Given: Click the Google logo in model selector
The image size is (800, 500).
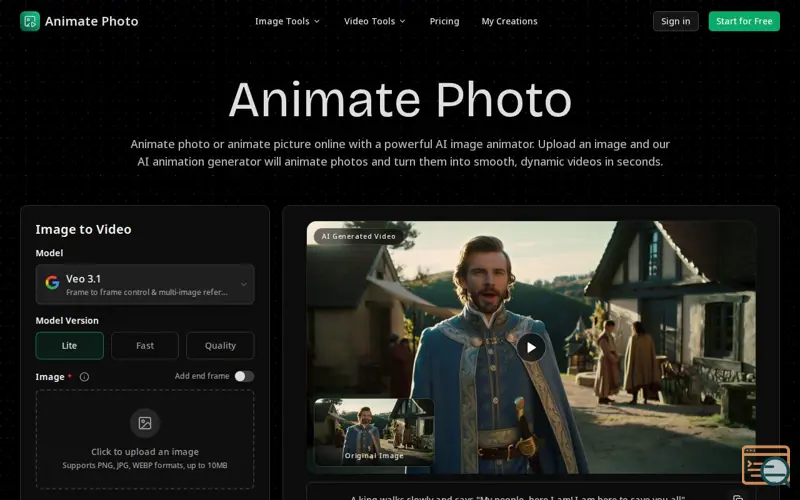Looking at the screenshot, I should (52, 282).
